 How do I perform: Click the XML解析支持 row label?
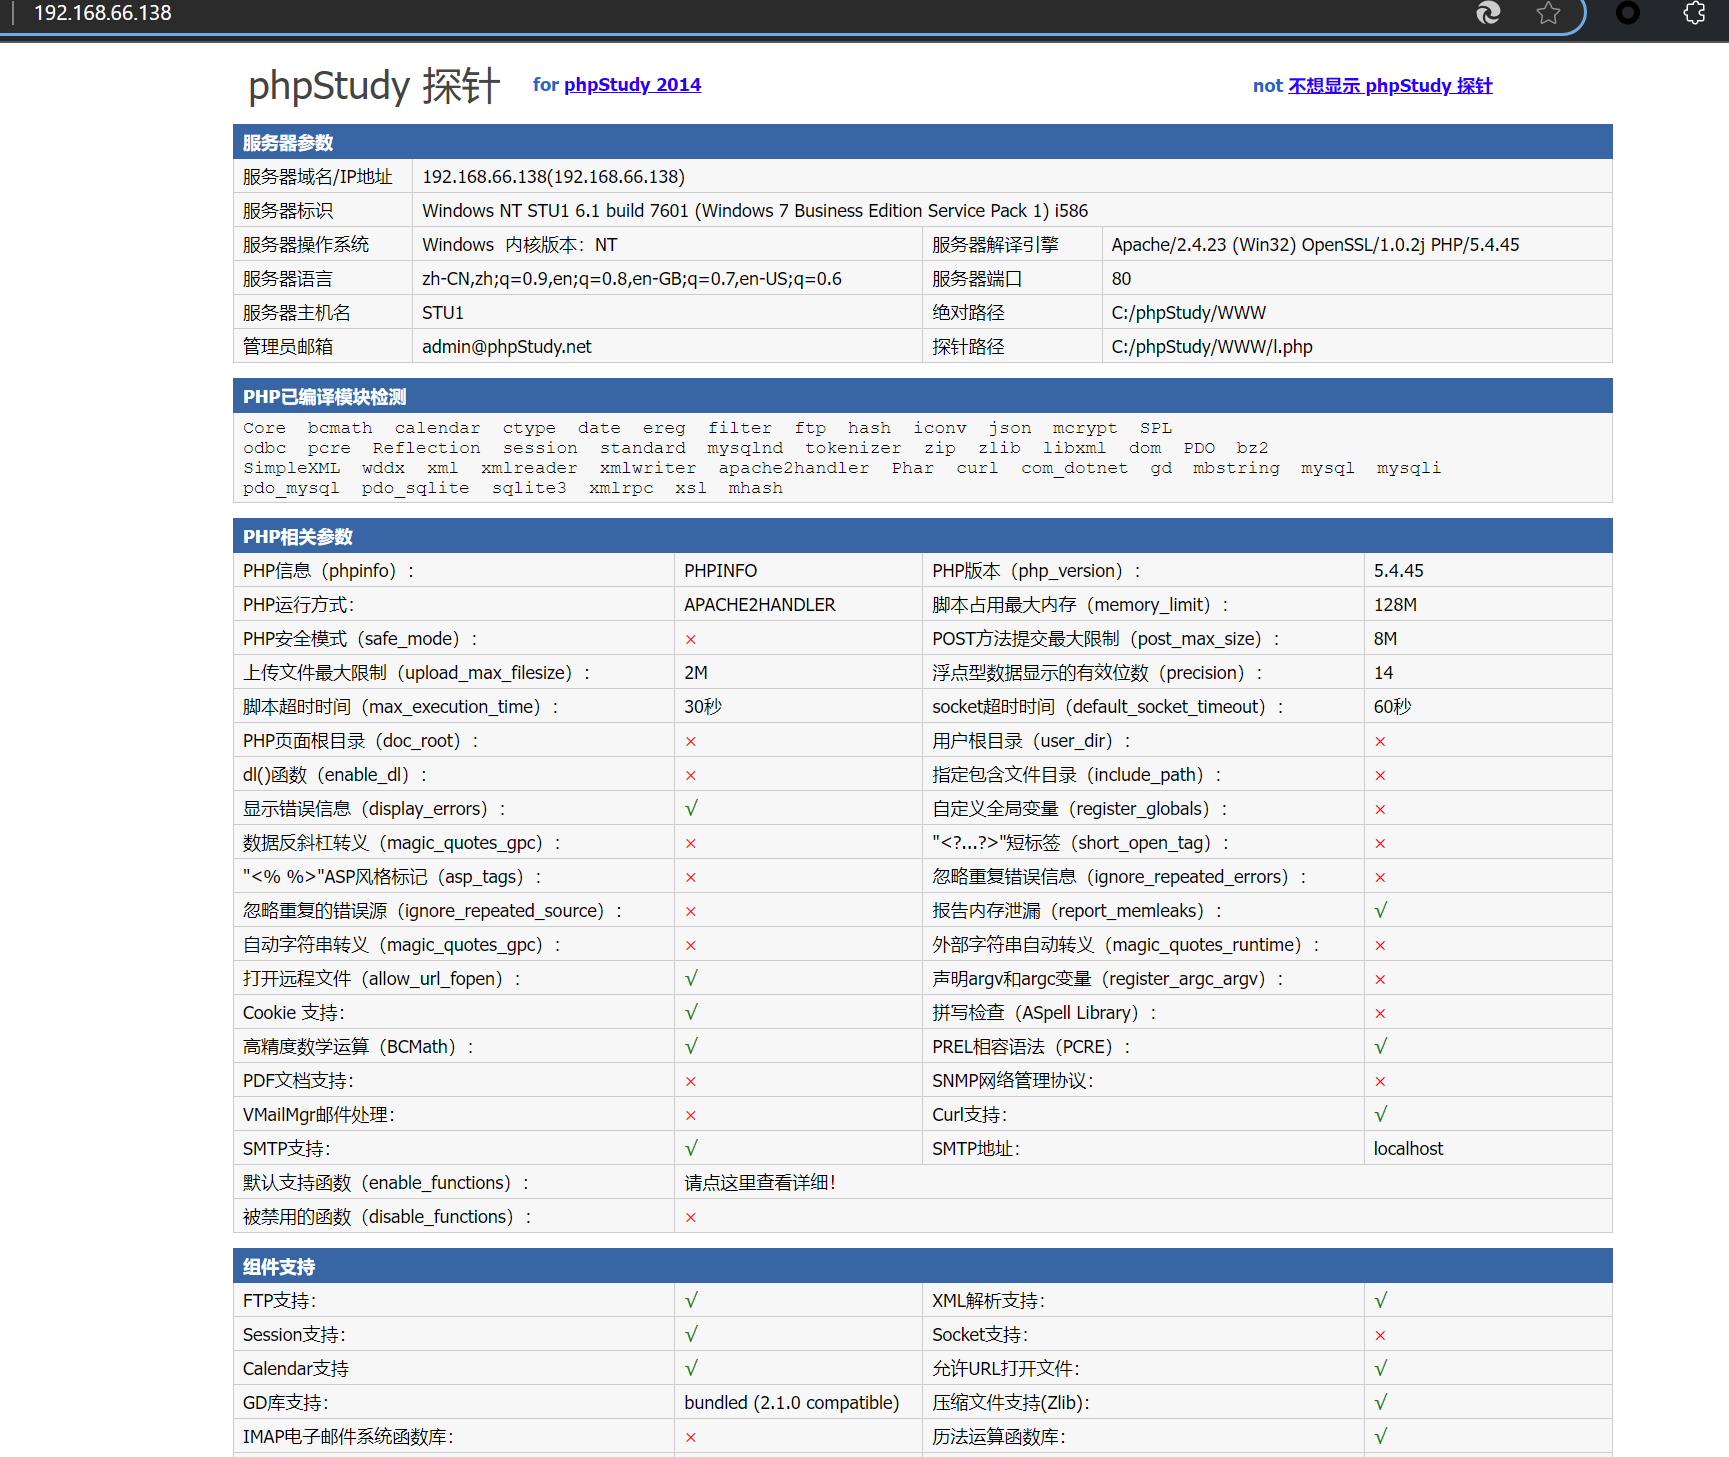(x=988, y=1301)
